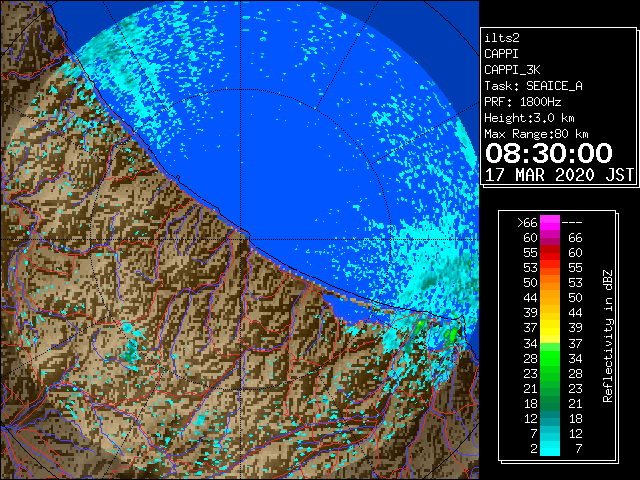Viewport: 640px width, 480px height.
Task: Select the dark red 55–60 dBZ swatch
Action: click(x=550, y=253)
